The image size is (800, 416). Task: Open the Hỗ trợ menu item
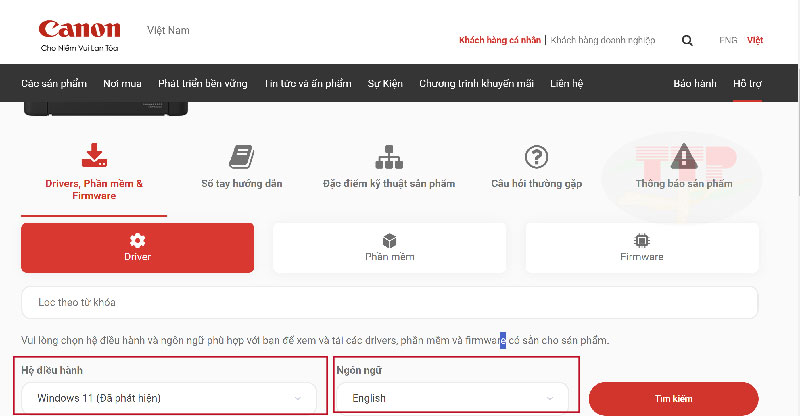click(747, 83)
